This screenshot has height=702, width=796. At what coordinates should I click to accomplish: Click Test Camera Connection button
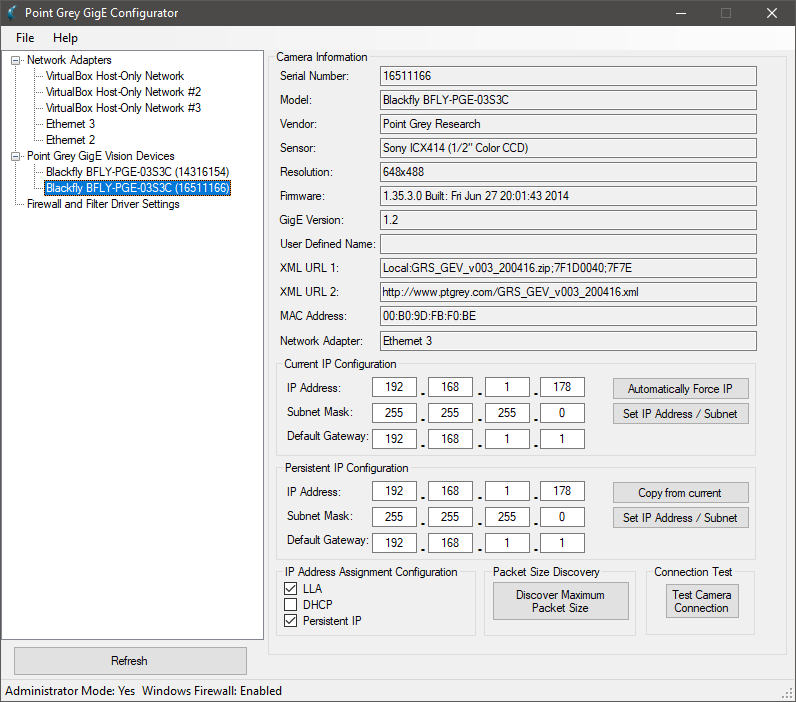pyautogui.click(x=702, y=601)
